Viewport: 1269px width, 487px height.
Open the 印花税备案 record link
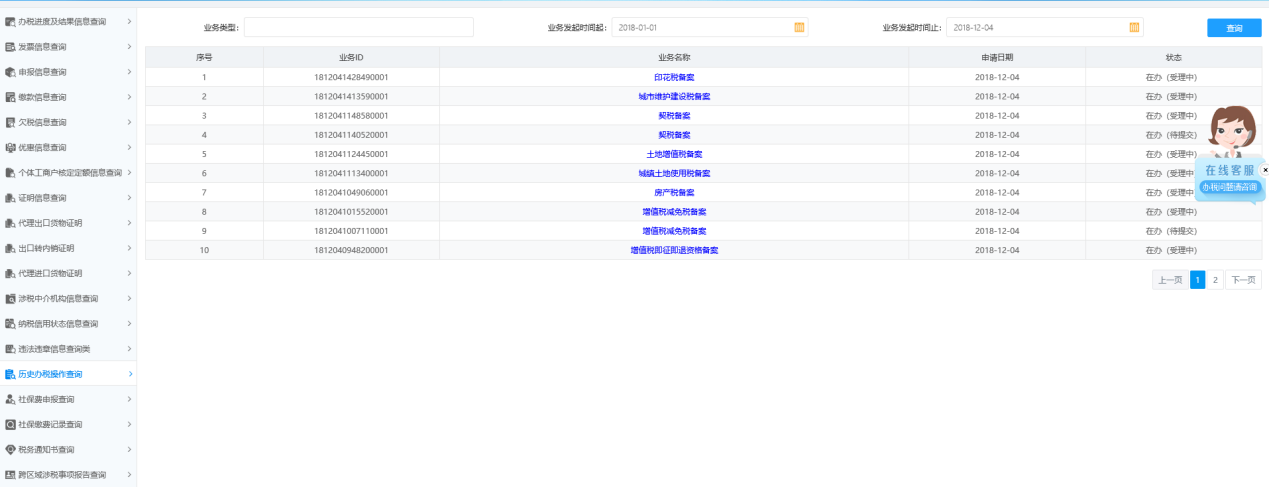[x=674, y=77]
